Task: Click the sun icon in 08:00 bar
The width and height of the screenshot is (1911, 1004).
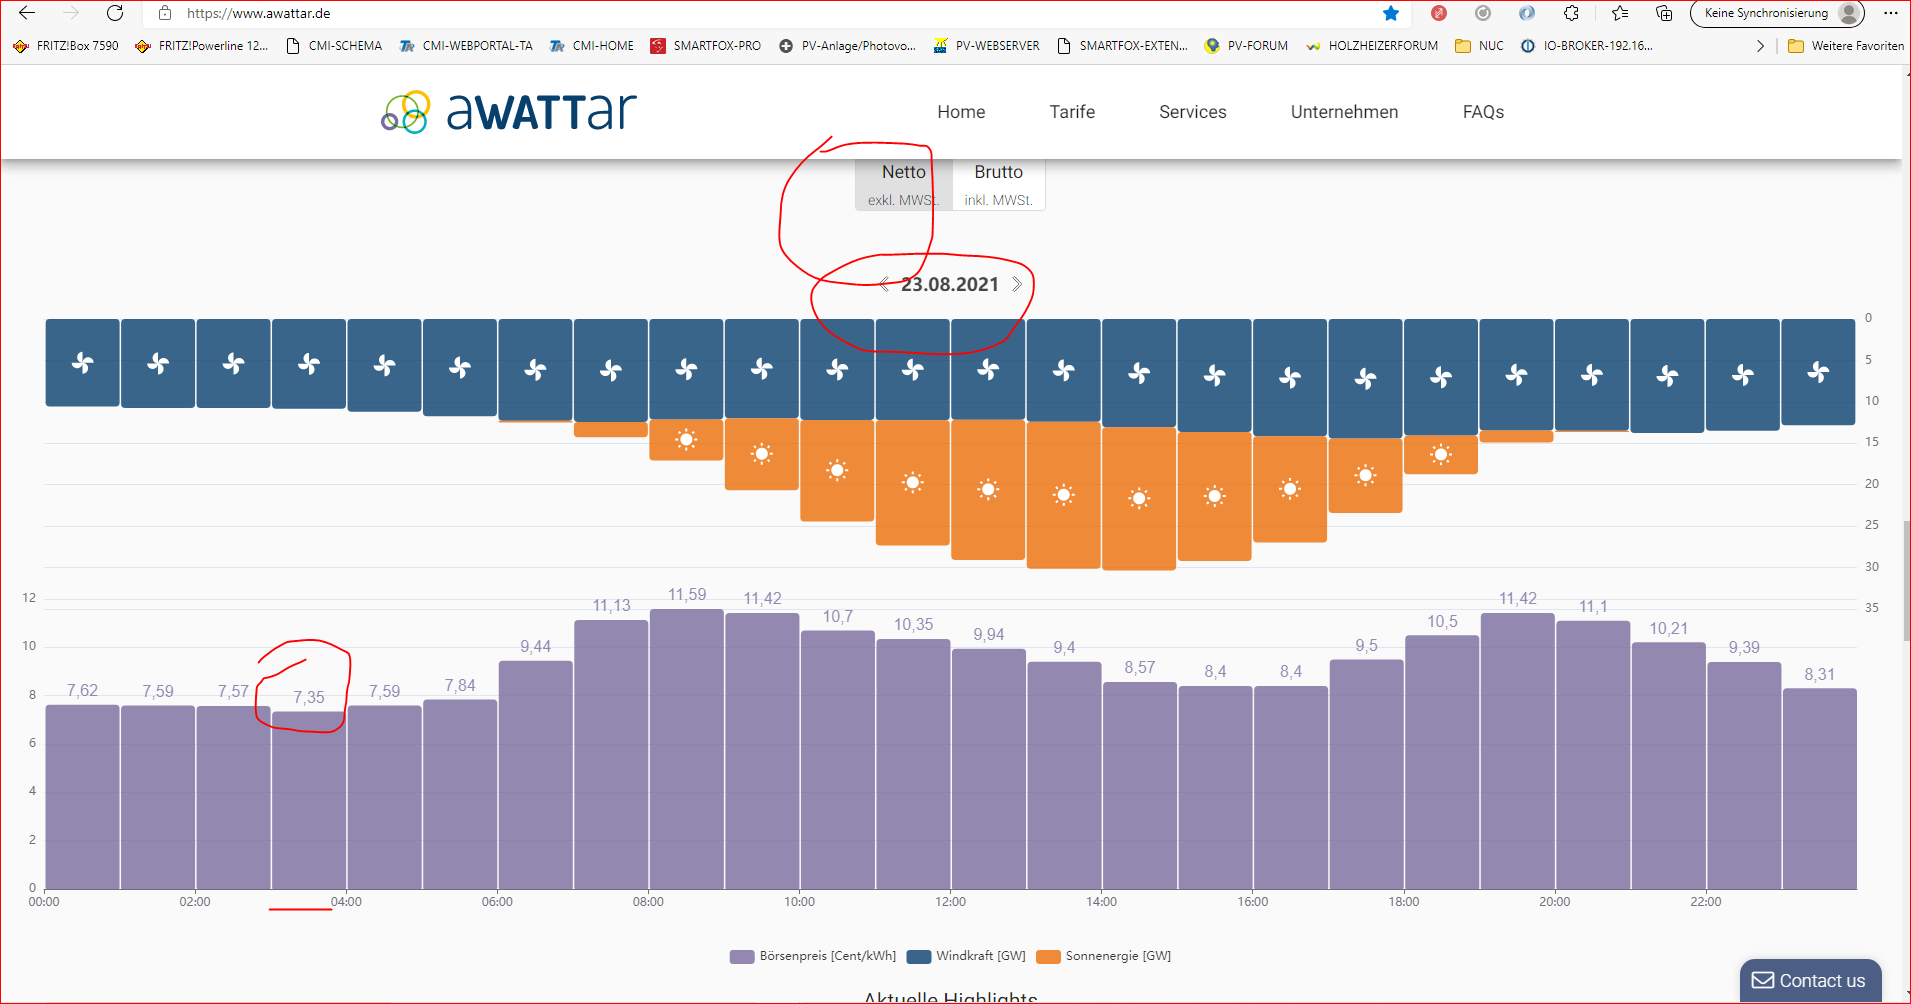Action: tap(686, 439)
